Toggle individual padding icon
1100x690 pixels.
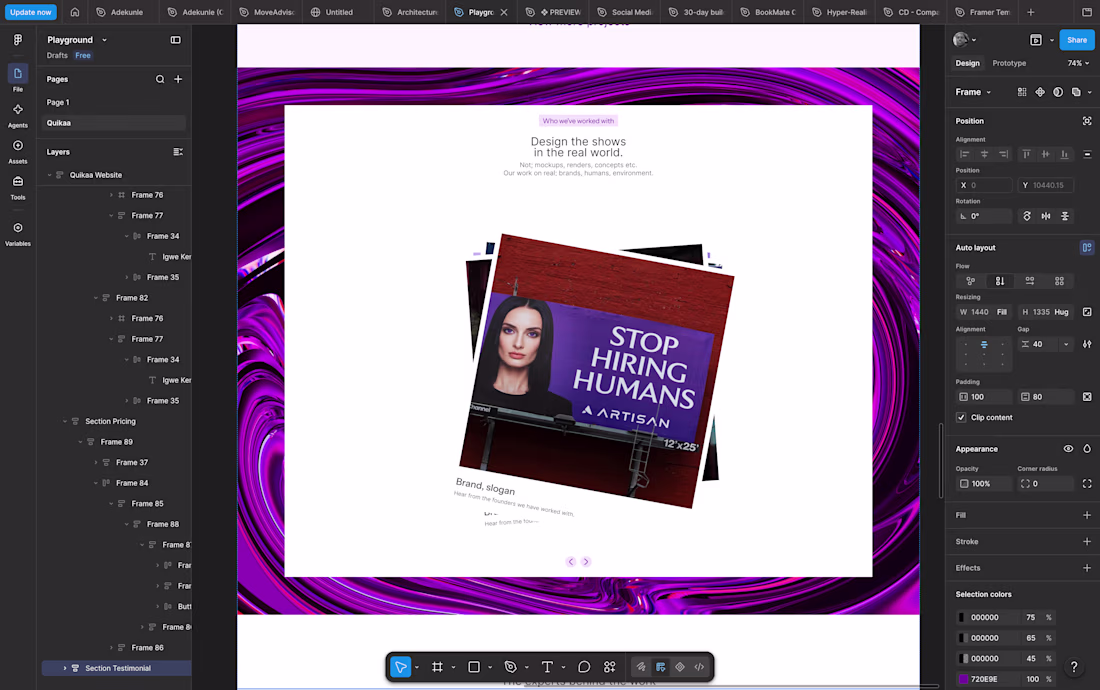tap(1087, 397)
